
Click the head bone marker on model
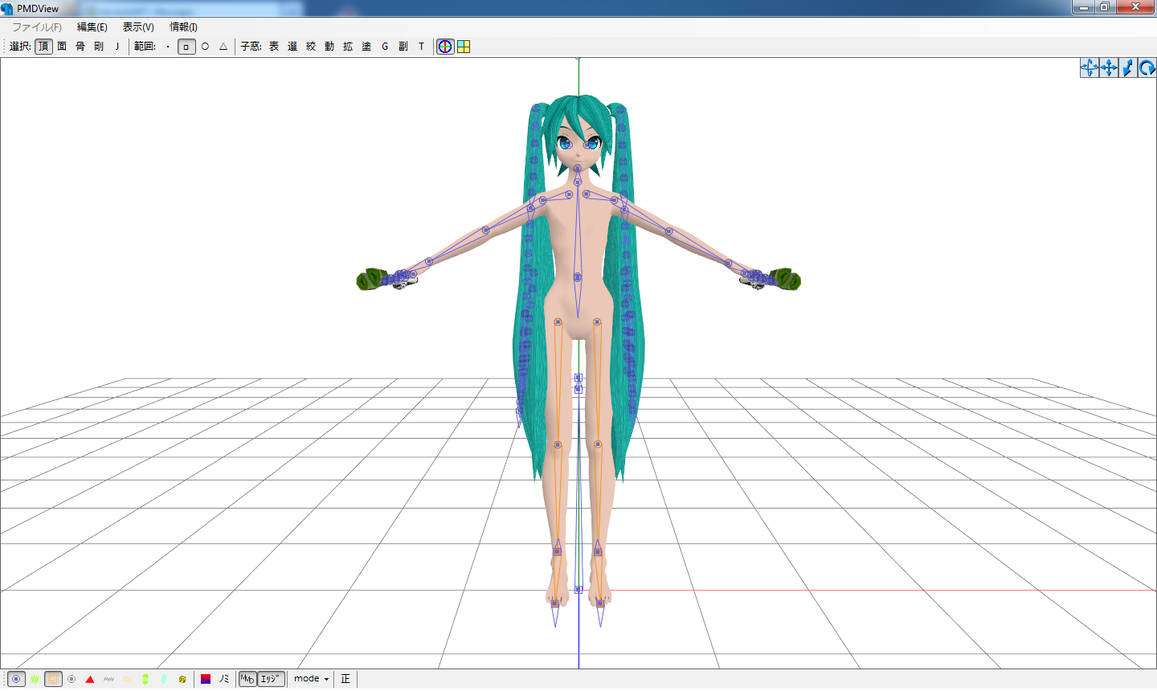click(x=578, y=170)
